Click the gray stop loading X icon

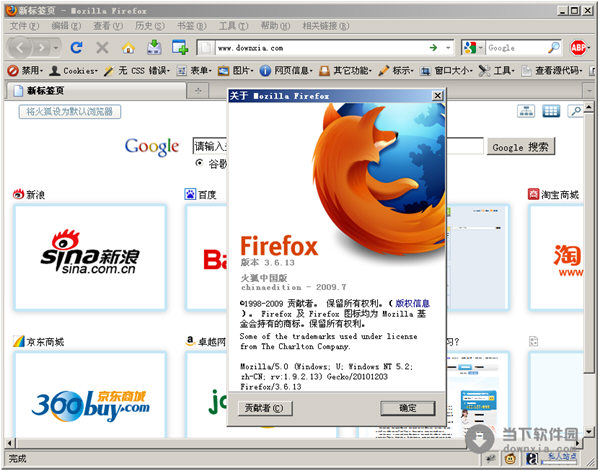pyautogui.click(x=102, y=47)
